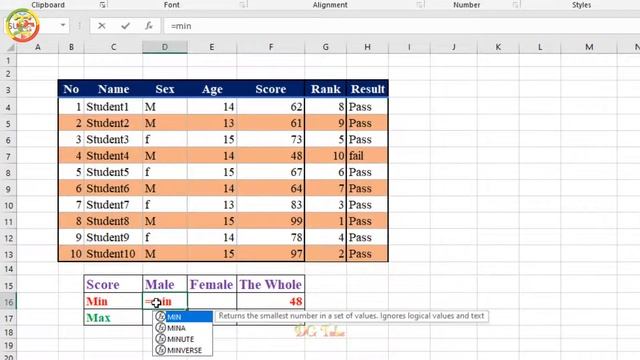Select the 'Male' summary header cell

[x=165, y=284]
